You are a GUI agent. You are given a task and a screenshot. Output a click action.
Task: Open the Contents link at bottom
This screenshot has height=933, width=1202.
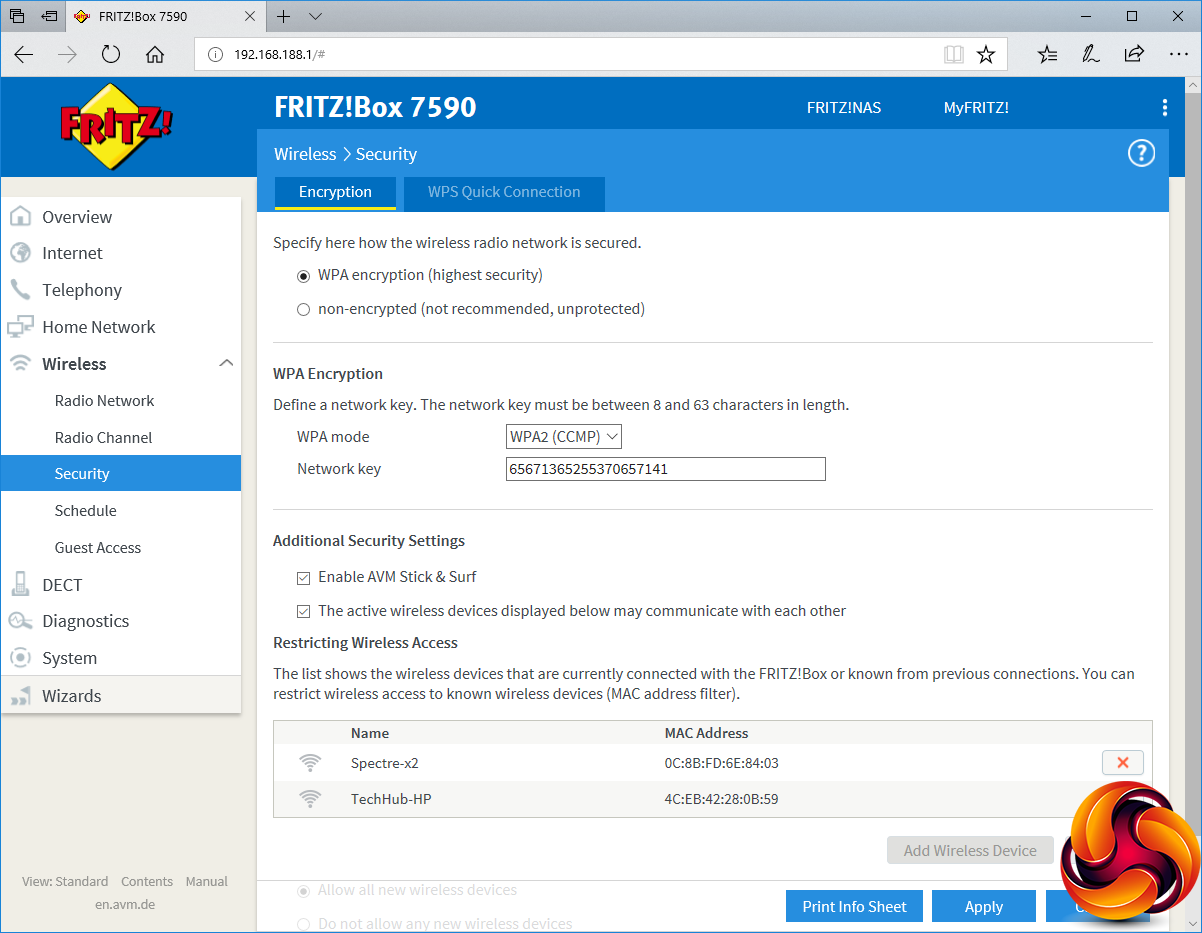pyautogui.click(x=147, y=881)
